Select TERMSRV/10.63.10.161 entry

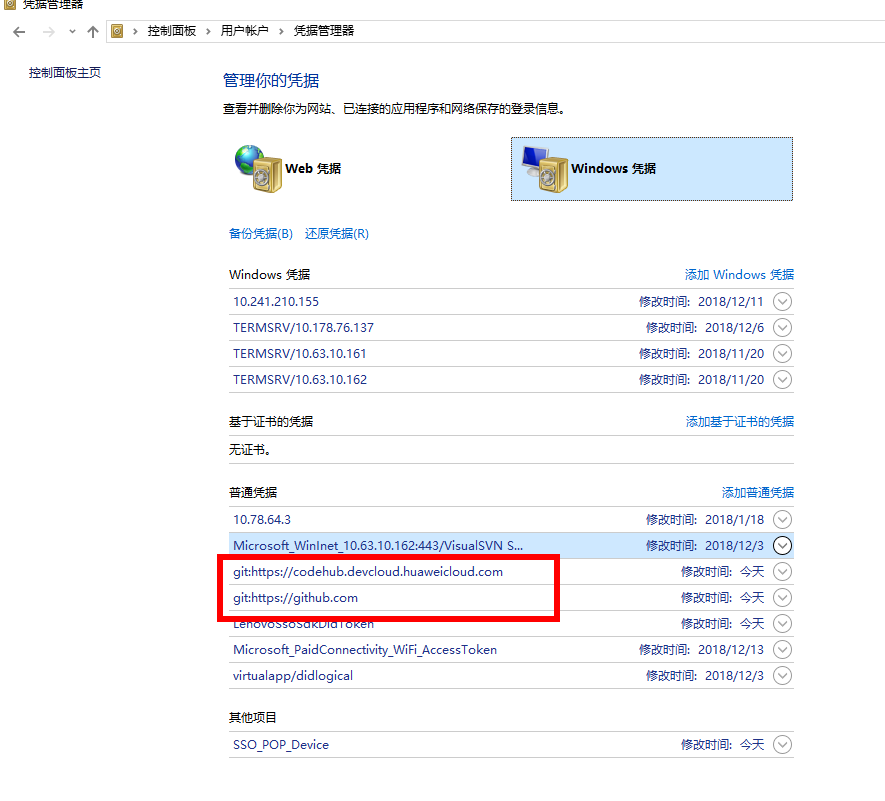point(511,354)
